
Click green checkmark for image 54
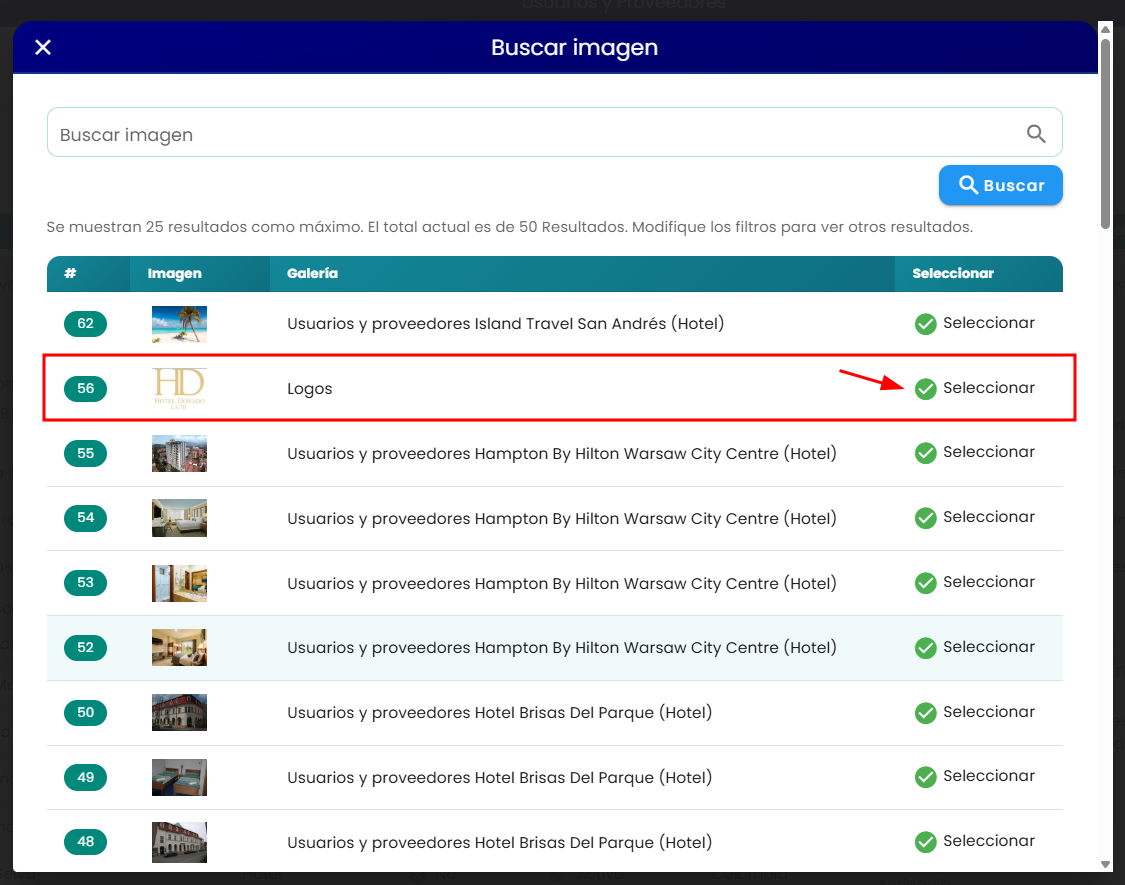(x=926, y=518)
